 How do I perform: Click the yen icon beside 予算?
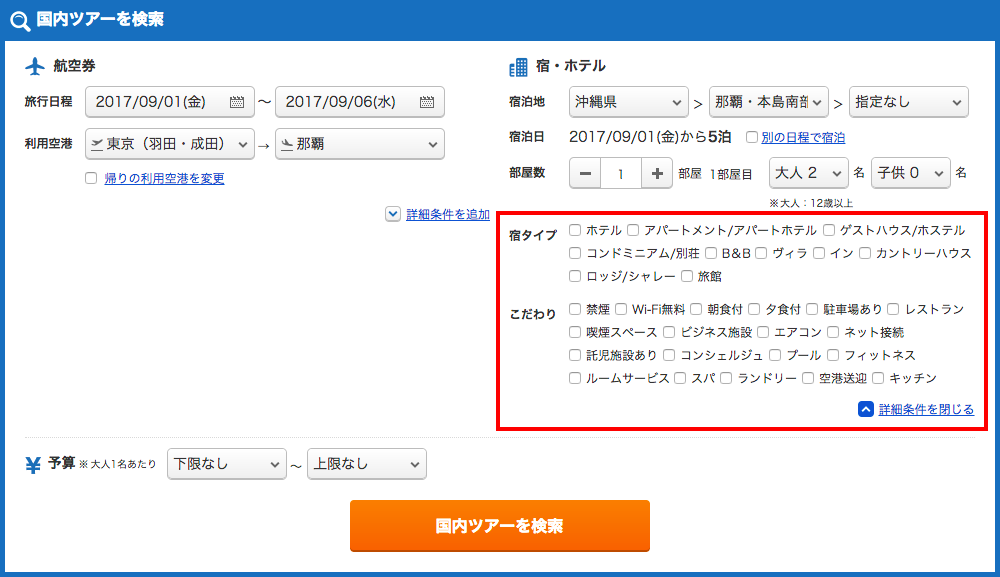point(33,465)
